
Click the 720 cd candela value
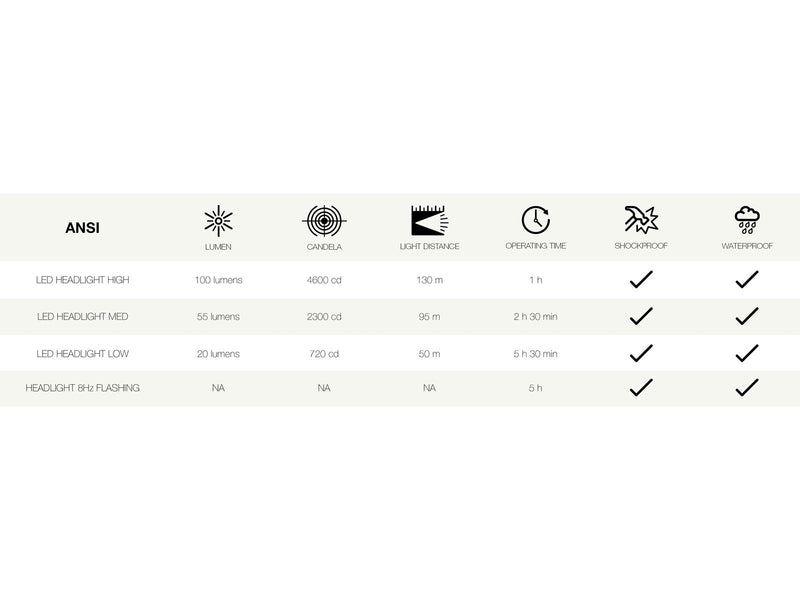324,354
